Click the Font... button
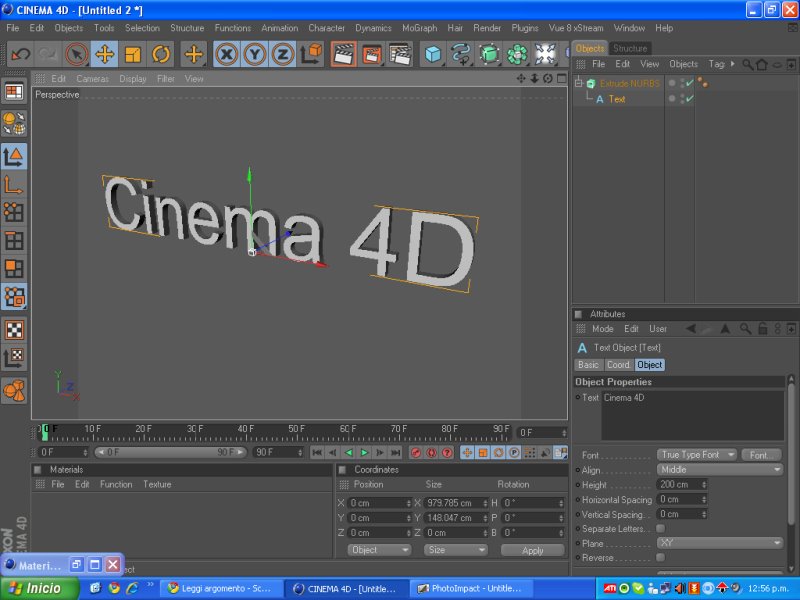This screenshot has height=600, width=800. pyautogui.click(x=761, y=455)
